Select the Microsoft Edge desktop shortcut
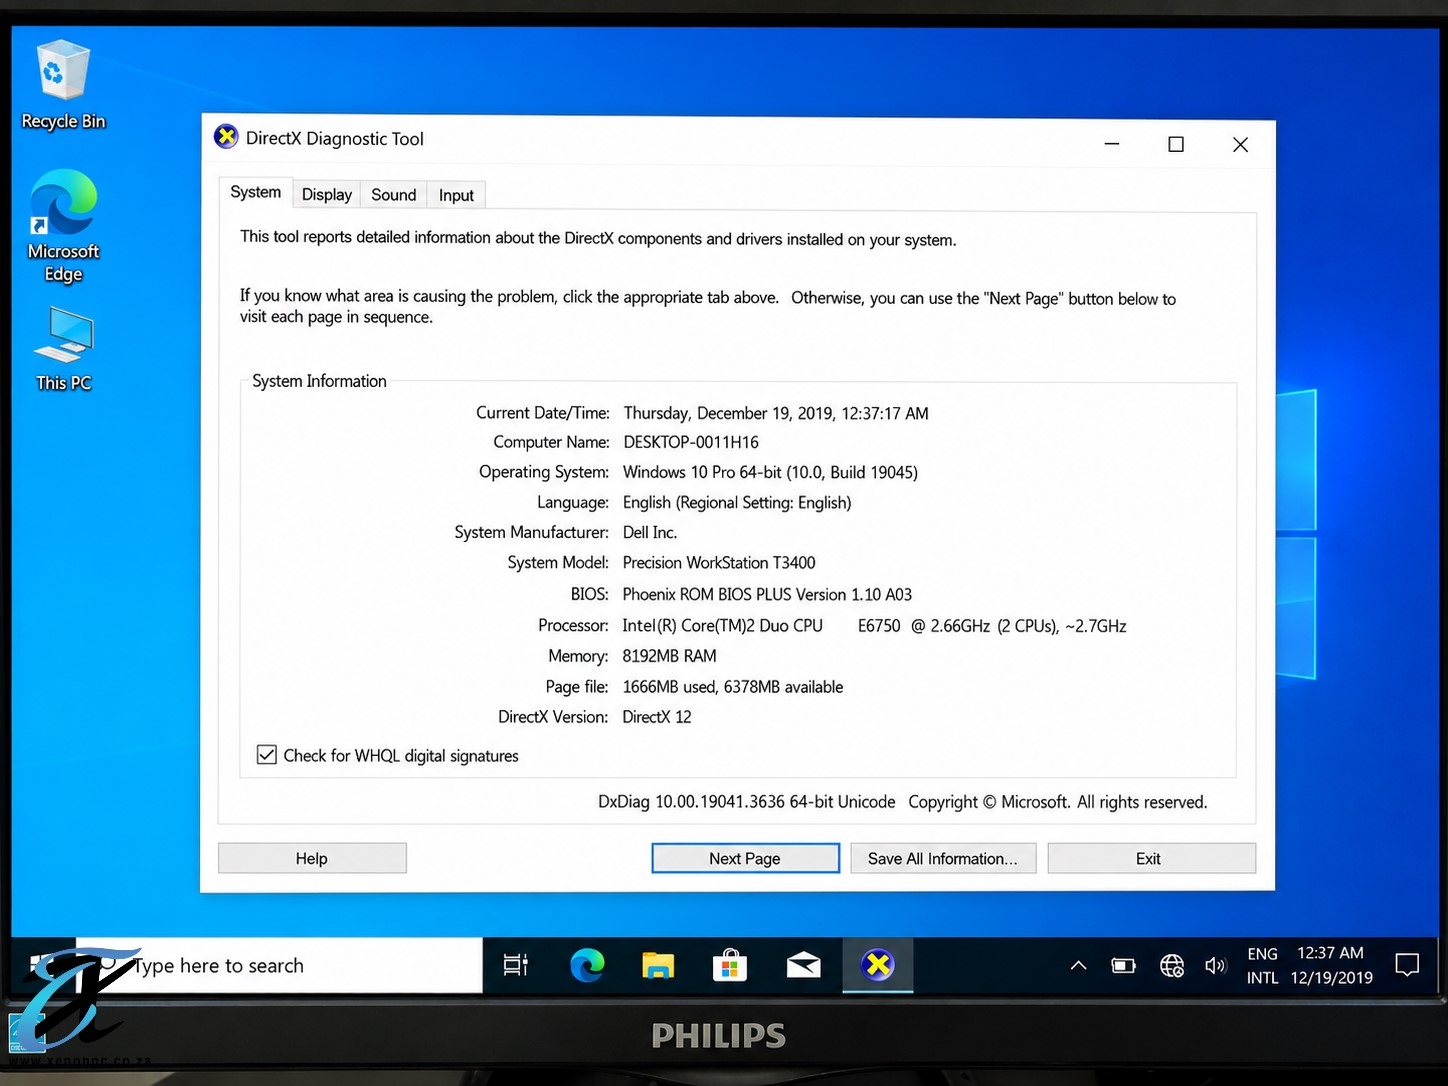The height and width of the screenshot is (1086, 1448). 63,226
